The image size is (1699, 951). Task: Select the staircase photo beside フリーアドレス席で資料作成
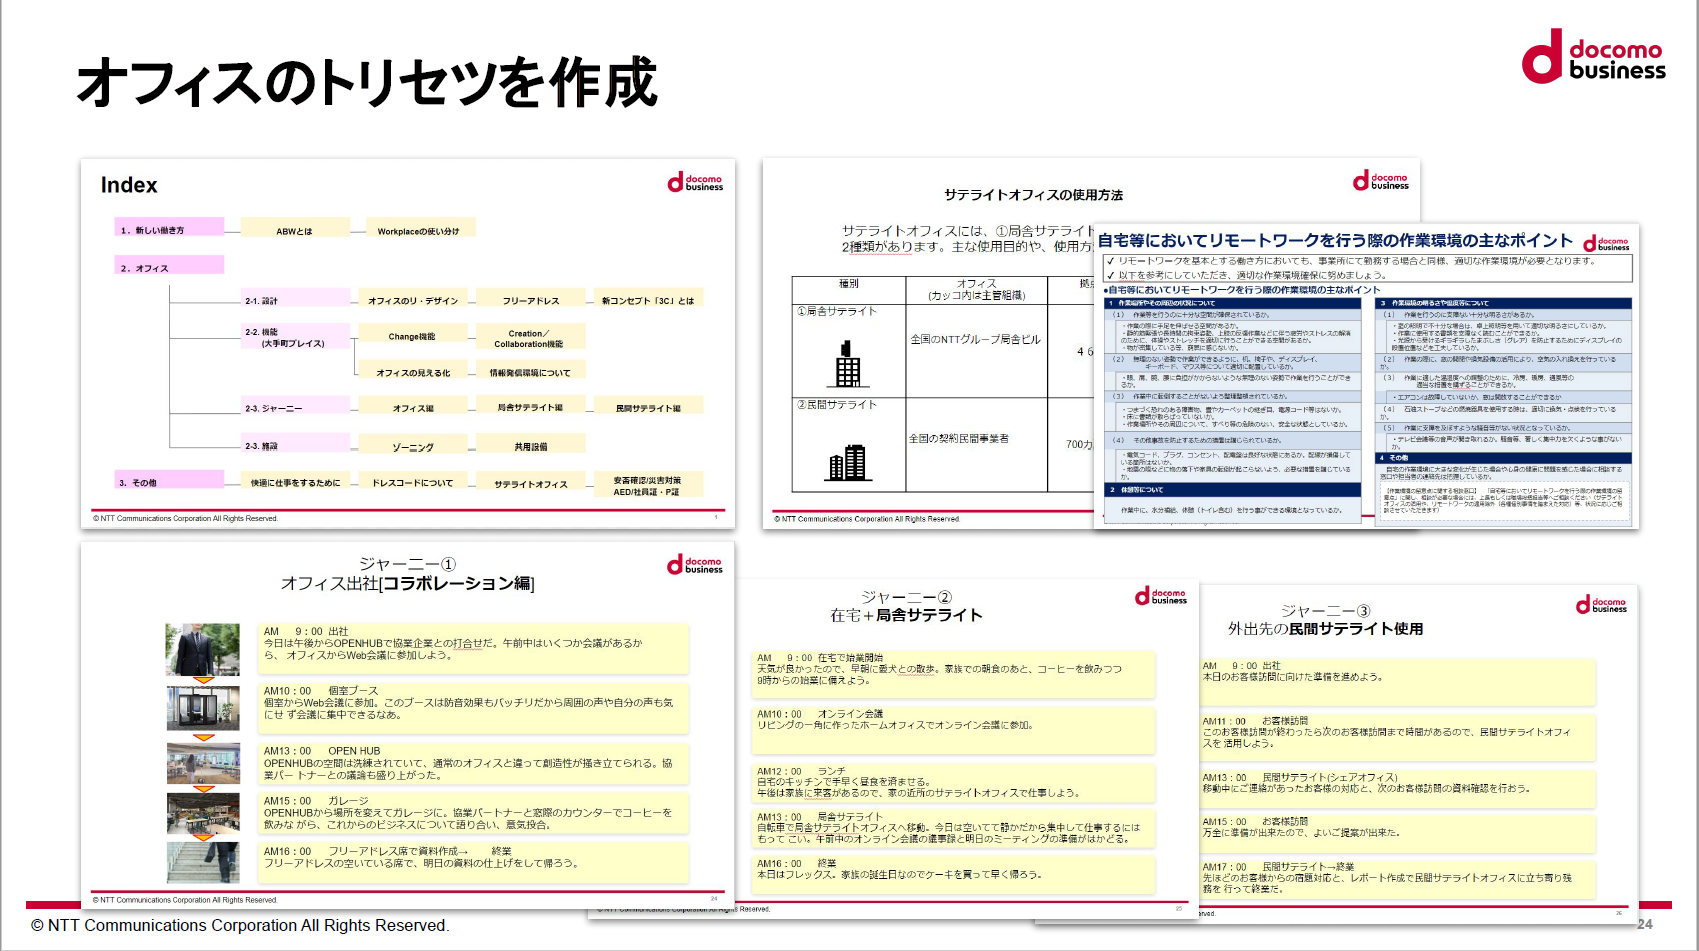point(203,862)
